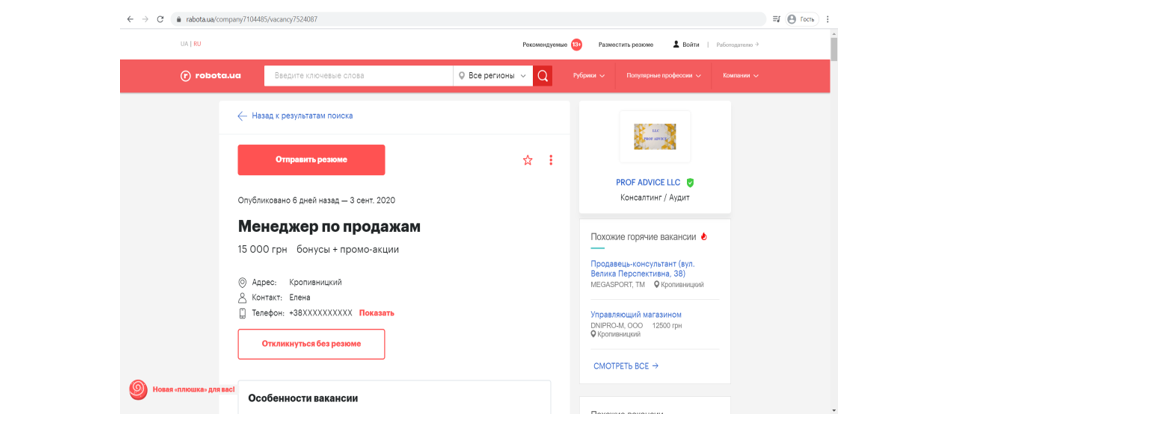Go back via Назад к результатам поиска
The image size is (1162, 438).
click(295, 116)
